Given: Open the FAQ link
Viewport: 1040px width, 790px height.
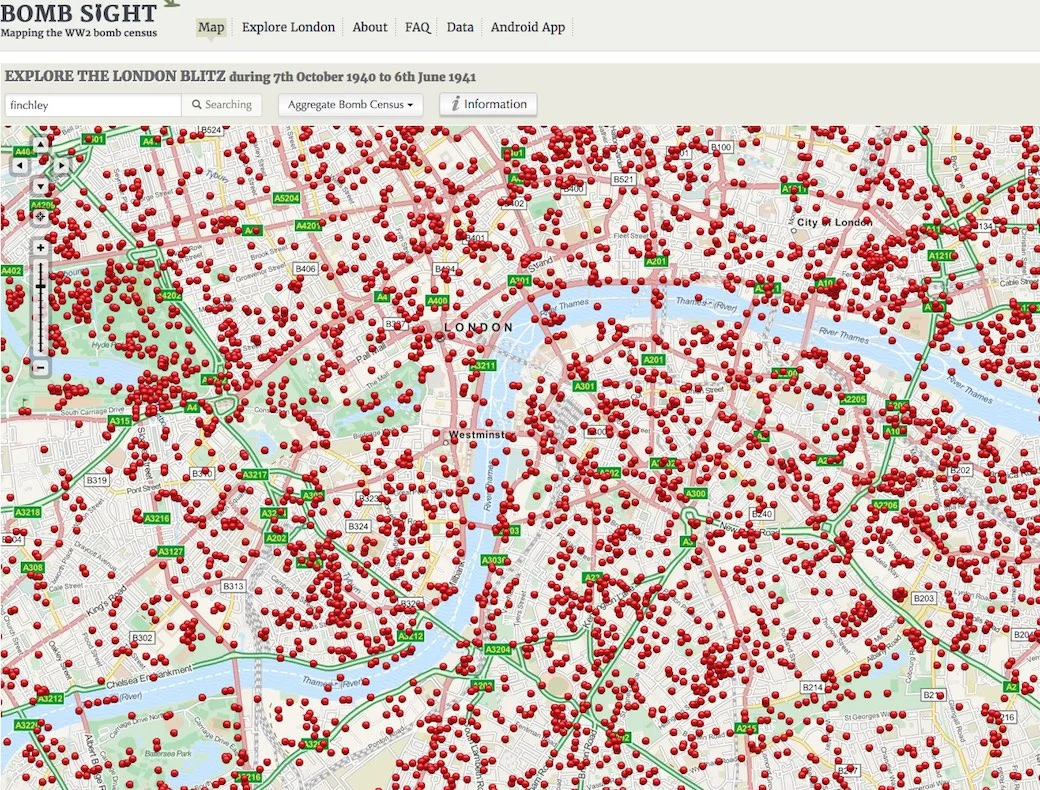Looking at the screenshot, I should pos(417,27).
